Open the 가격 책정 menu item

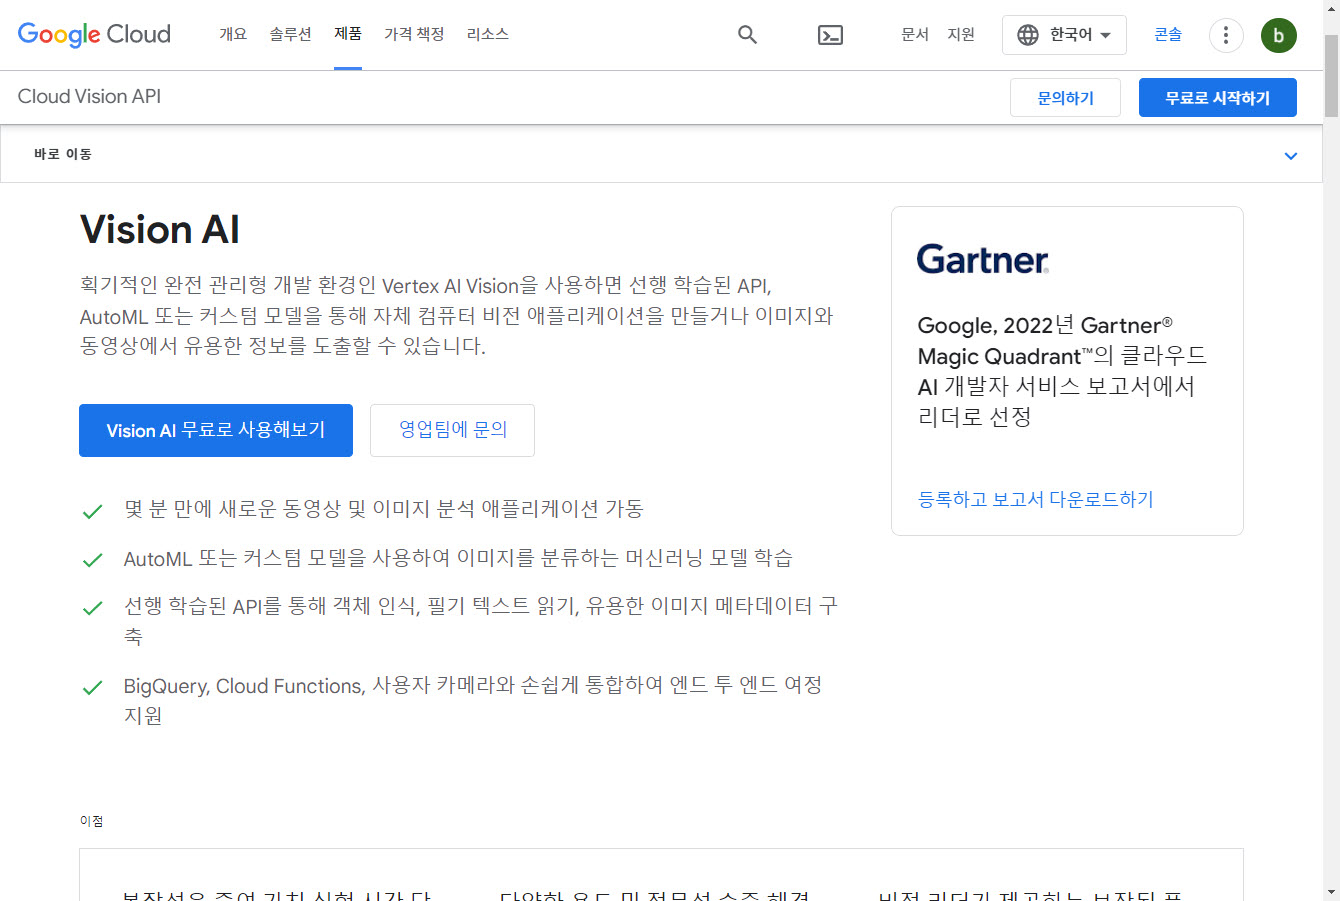pos(414,34)
